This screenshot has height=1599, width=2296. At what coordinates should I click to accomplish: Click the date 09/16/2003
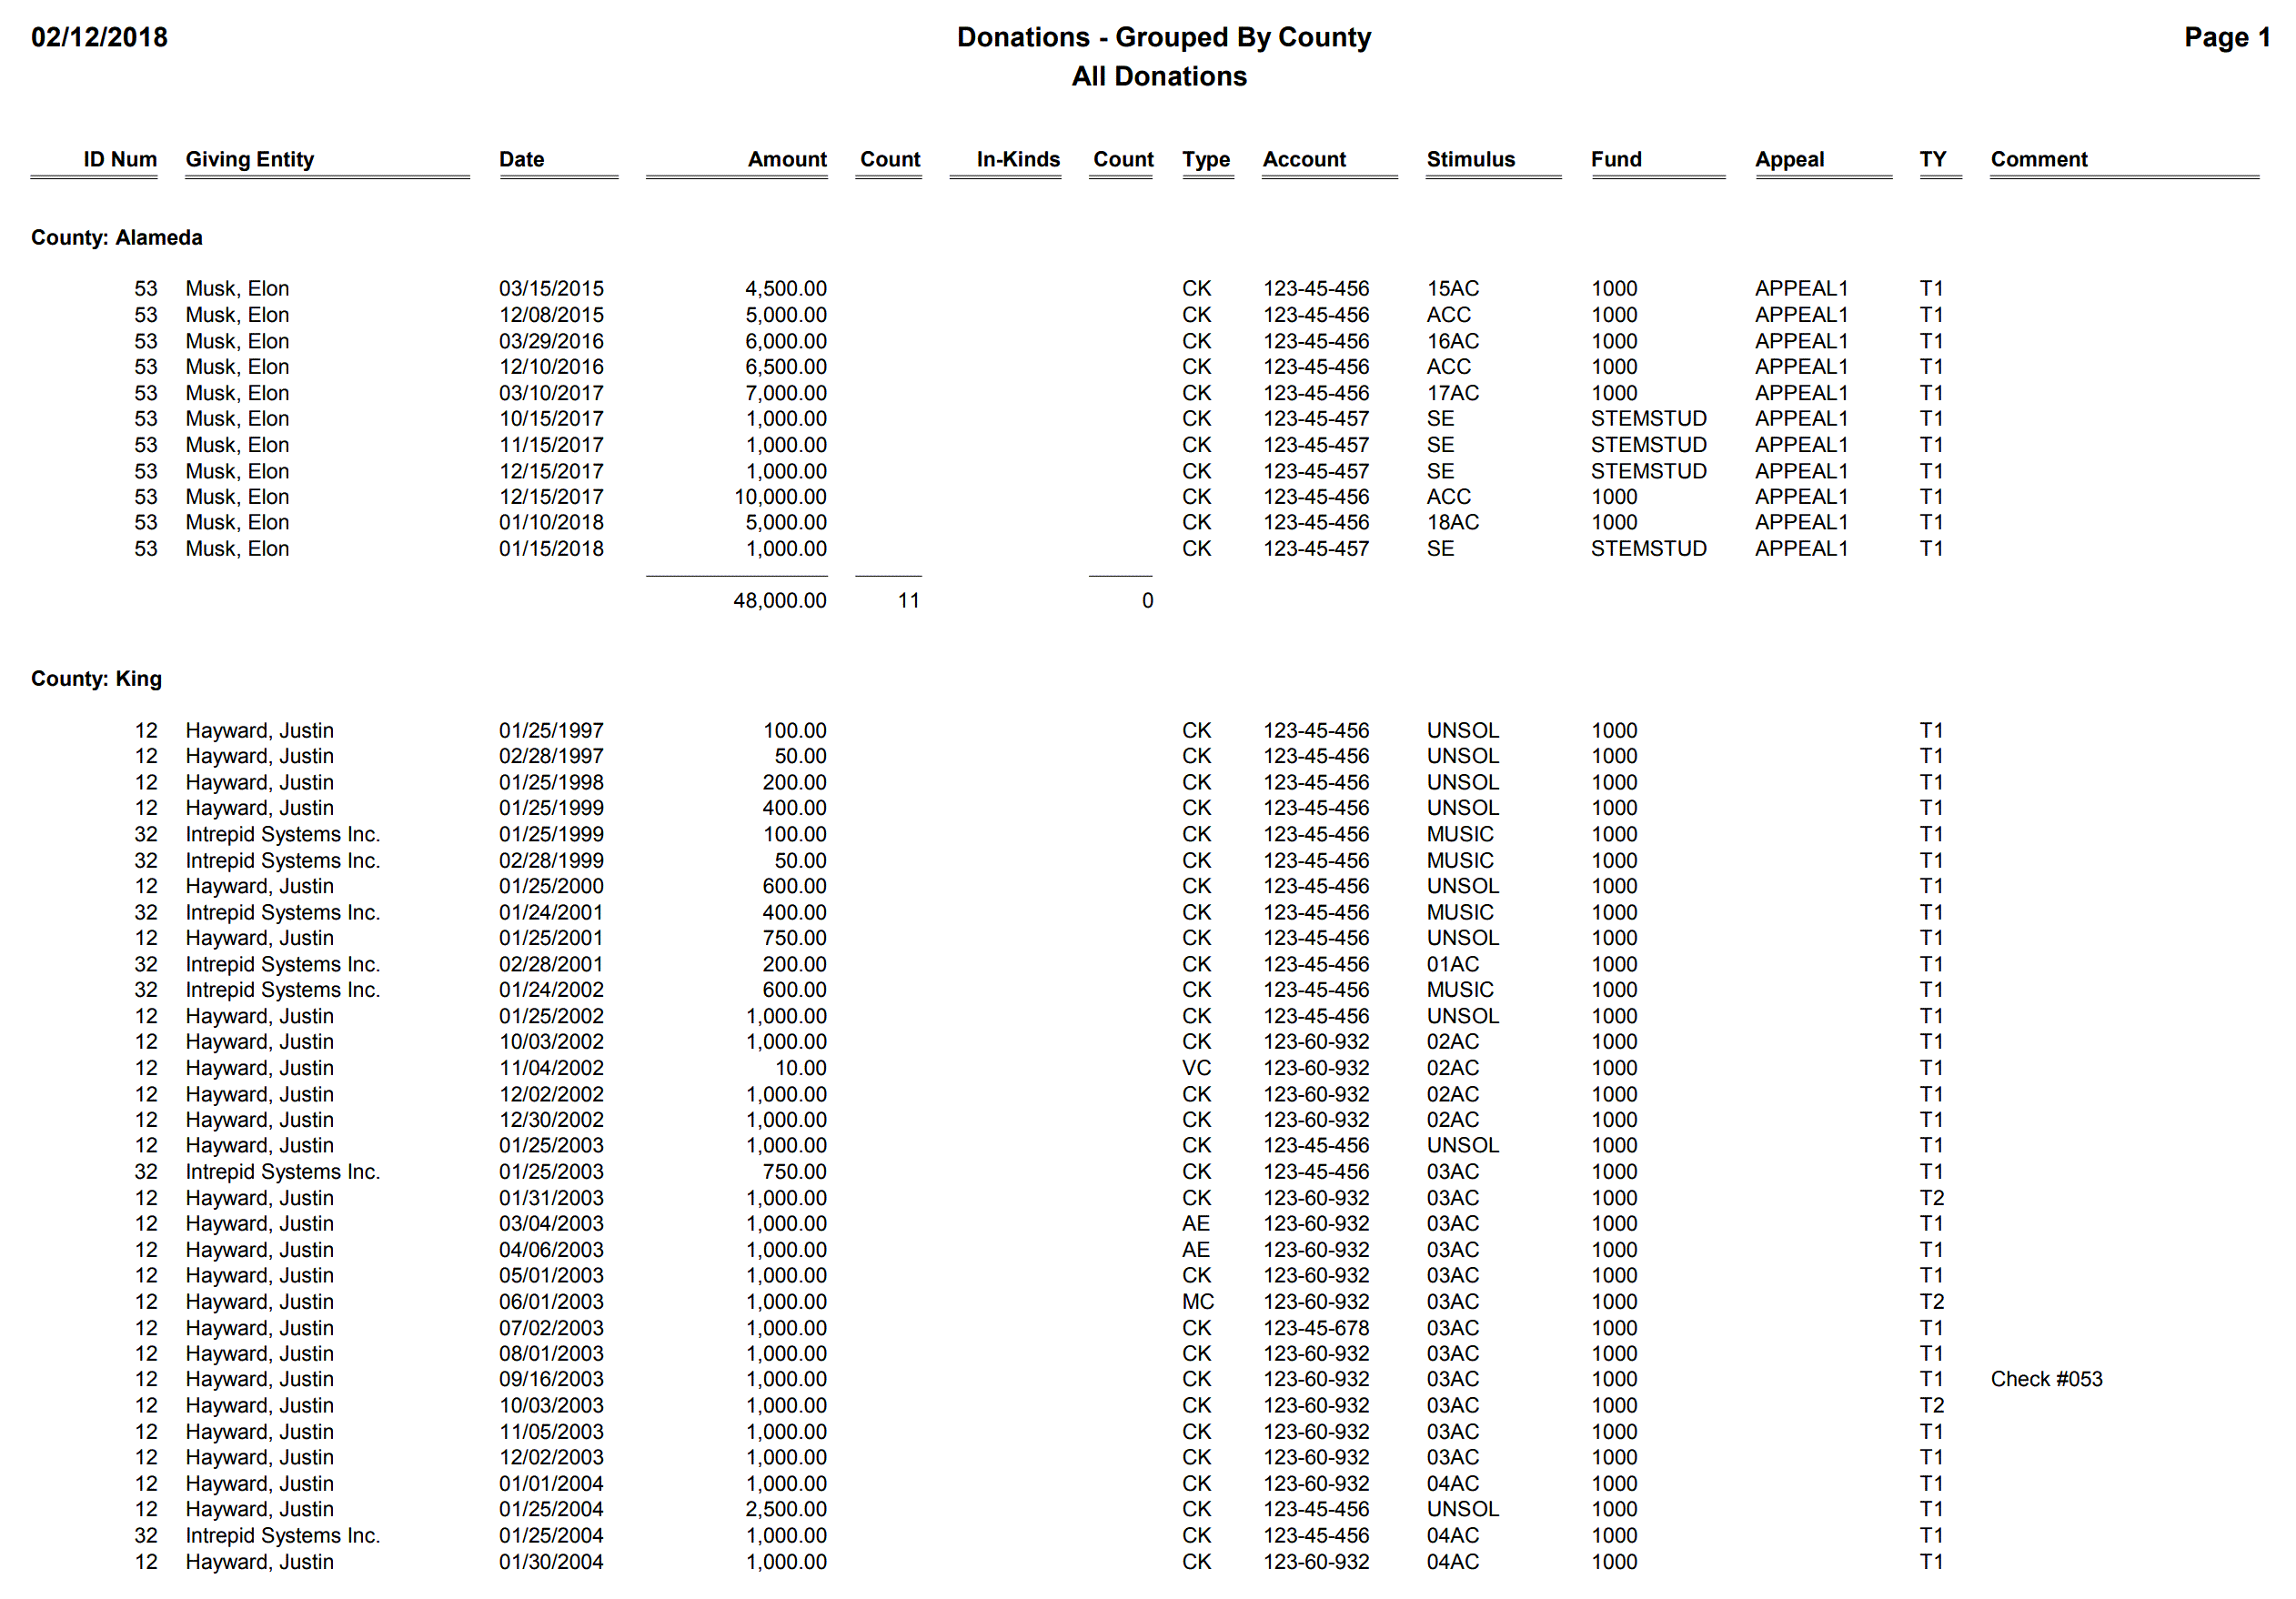pos(551,1380)
